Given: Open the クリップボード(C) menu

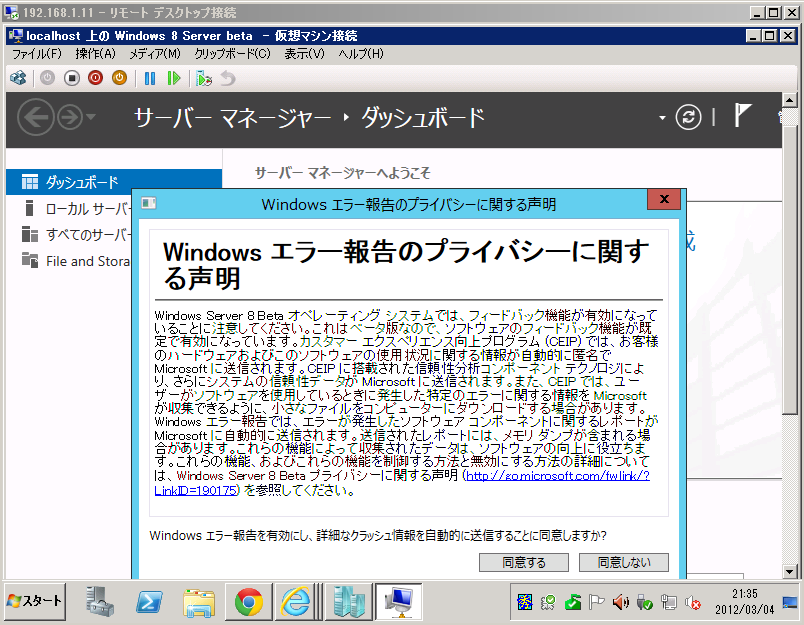Looking at the screenshot, I should pyautogui.click(x=232, y=54).
